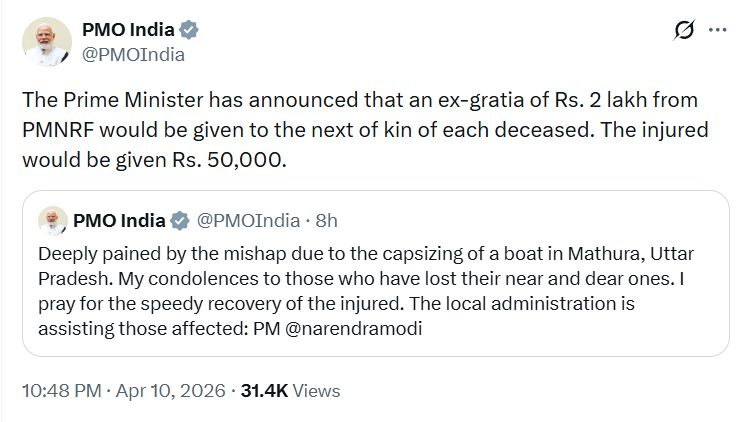
Task: Open the three-dot more options menu
Action: tap(717, 31)
